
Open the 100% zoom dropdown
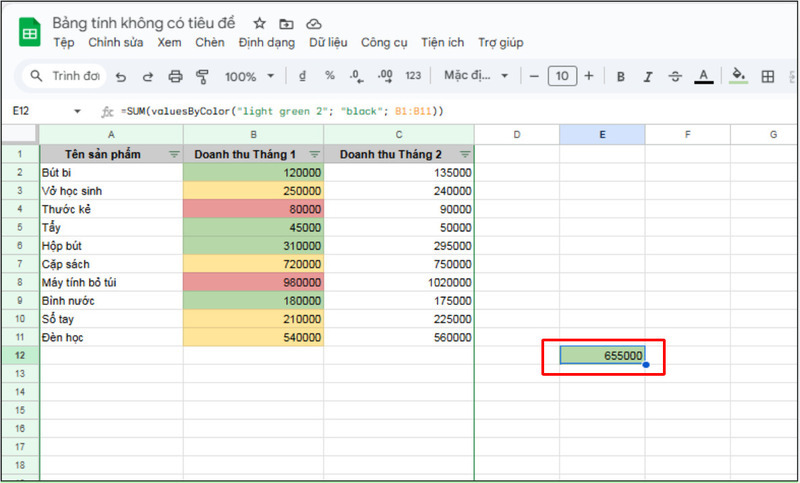(x=249, y=76)
